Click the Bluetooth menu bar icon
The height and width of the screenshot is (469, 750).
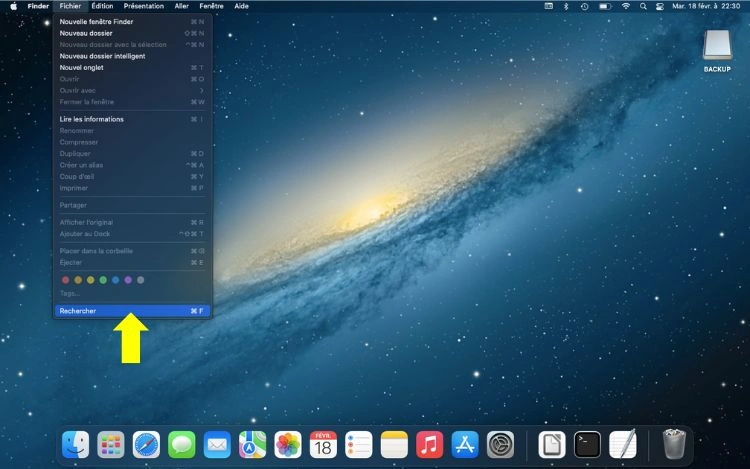point(565,6)
